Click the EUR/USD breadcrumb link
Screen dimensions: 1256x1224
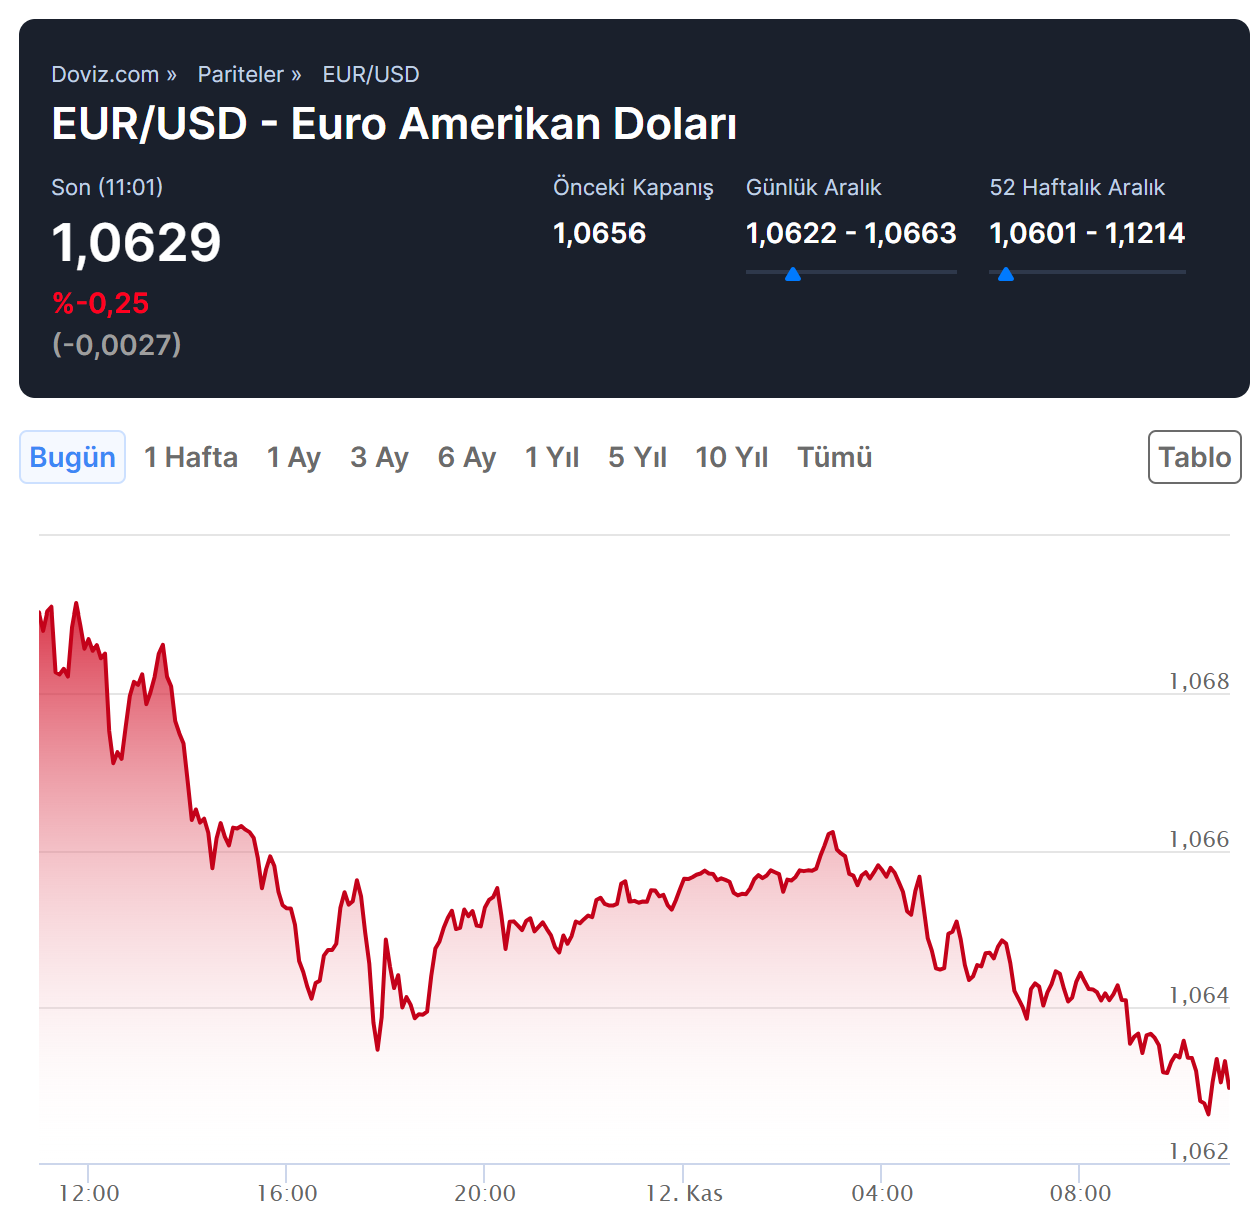[x=370, y=75]
